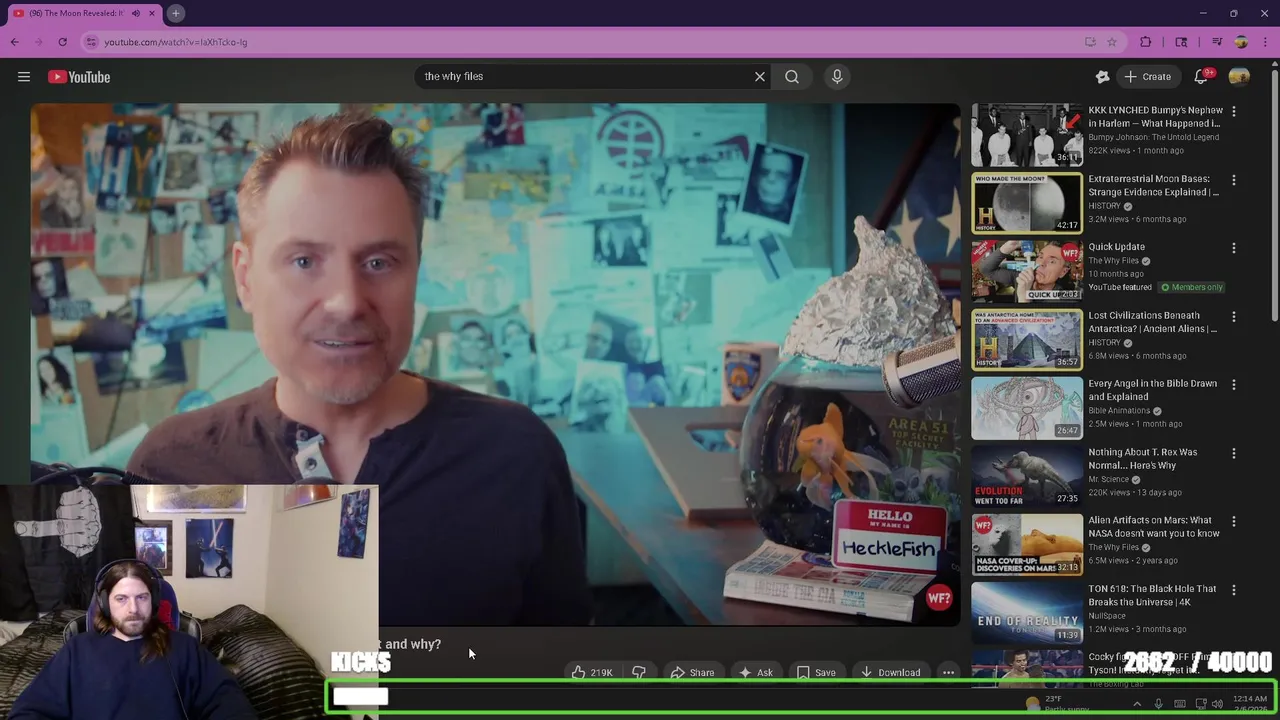Mute the tab via its speaker icon
1280x720 pixels.
point(136,13)
